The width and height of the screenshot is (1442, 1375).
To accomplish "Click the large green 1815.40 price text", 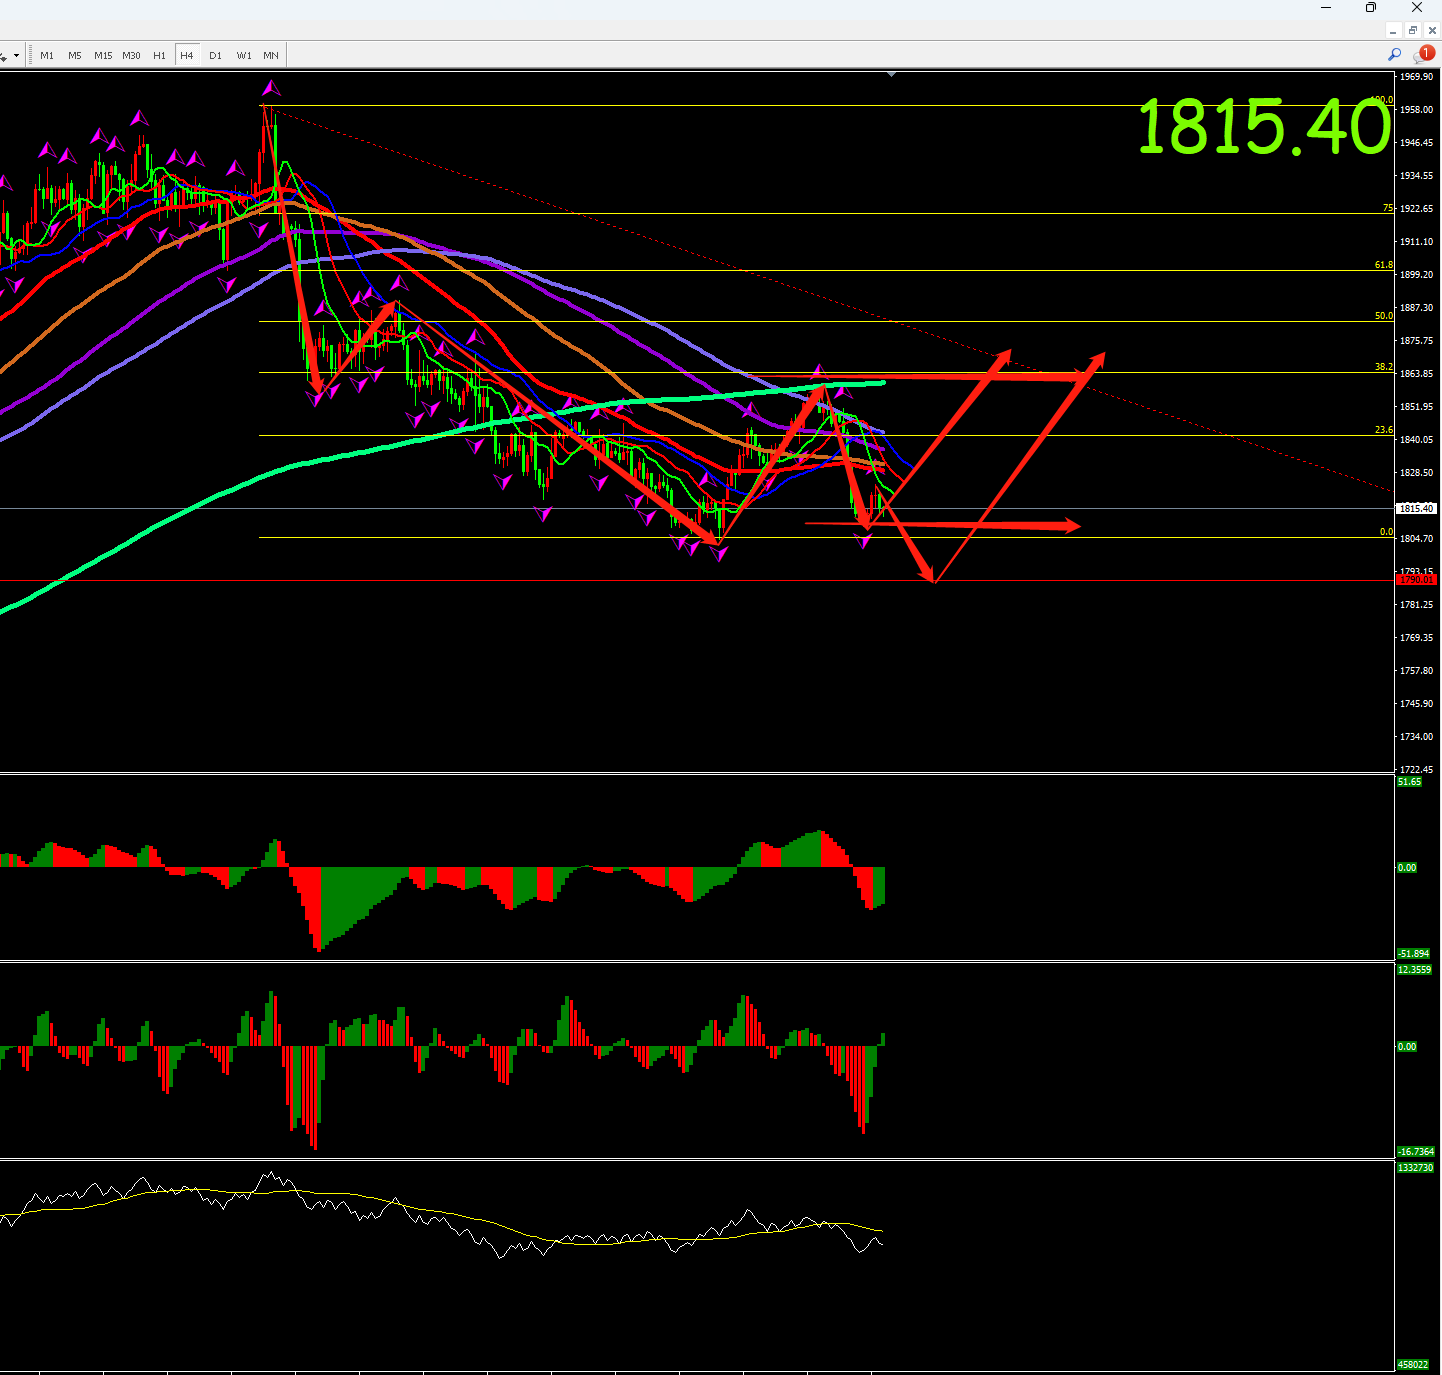I will click(x=1264, y=127).
